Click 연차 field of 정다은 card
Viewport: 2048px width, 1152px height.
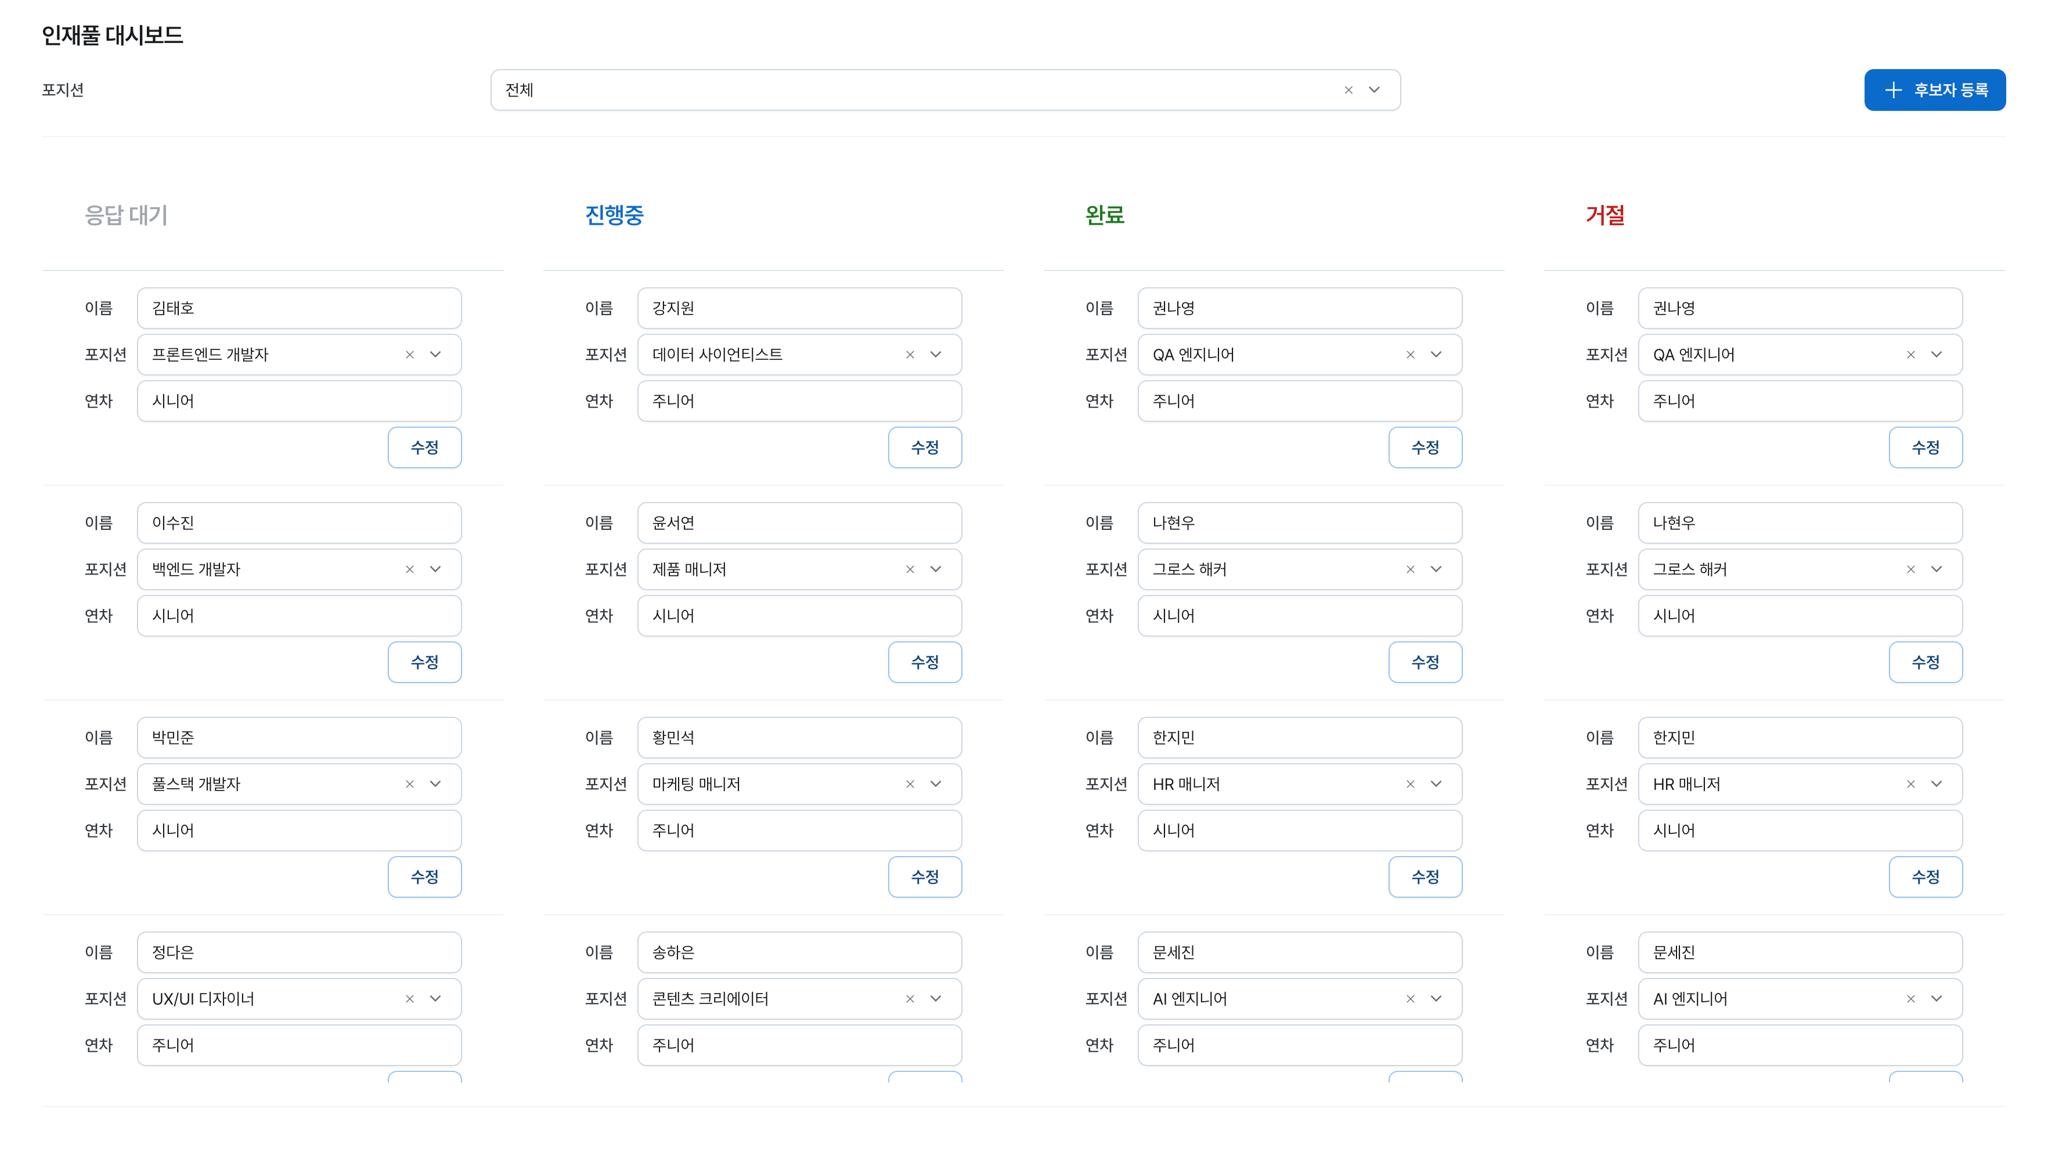(x=299, y=1045)
